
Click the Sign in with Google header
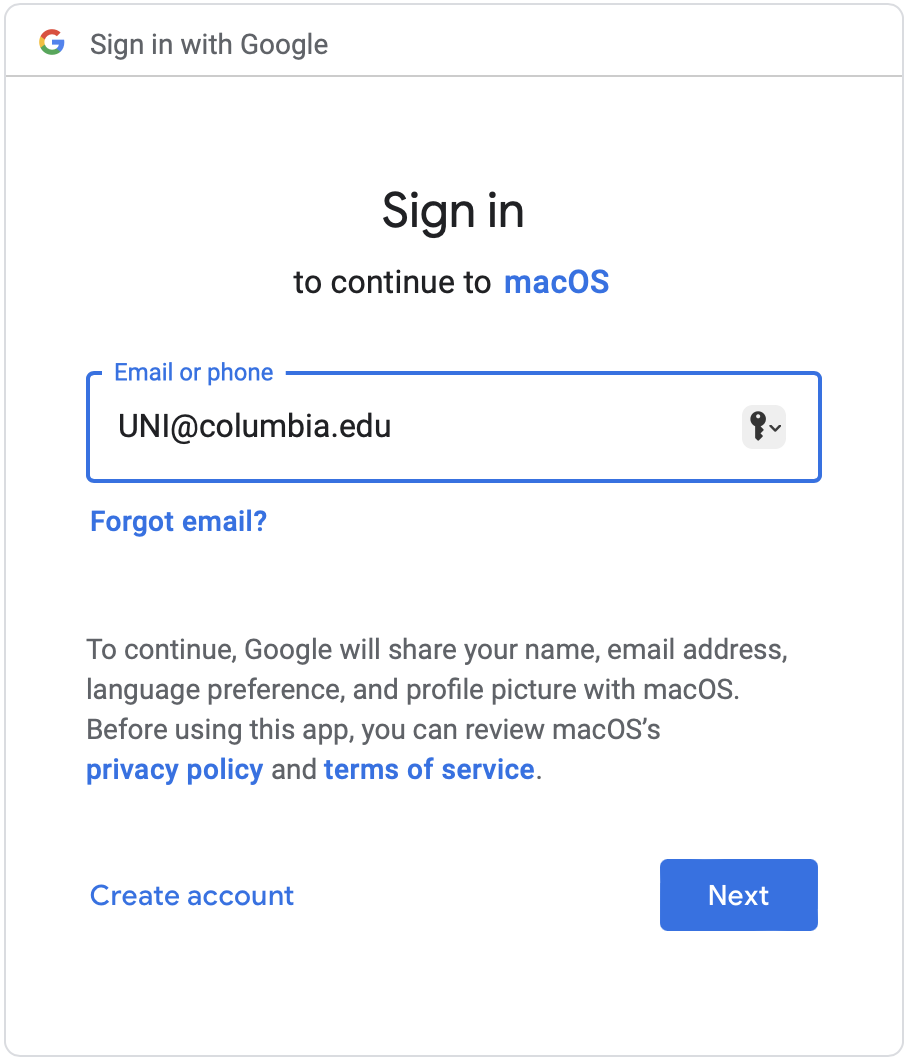tap(208, 44)
